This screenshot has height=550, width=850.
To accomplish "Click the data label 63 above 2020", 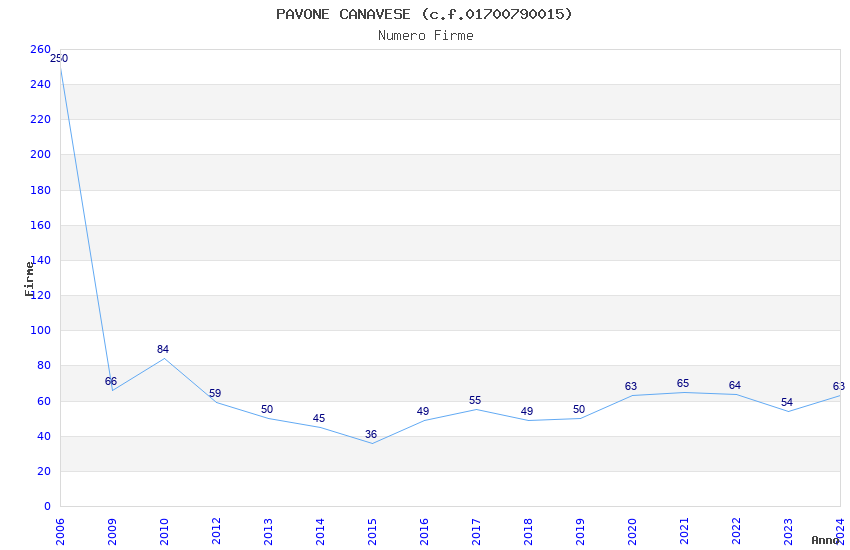I will coord(630,386).
